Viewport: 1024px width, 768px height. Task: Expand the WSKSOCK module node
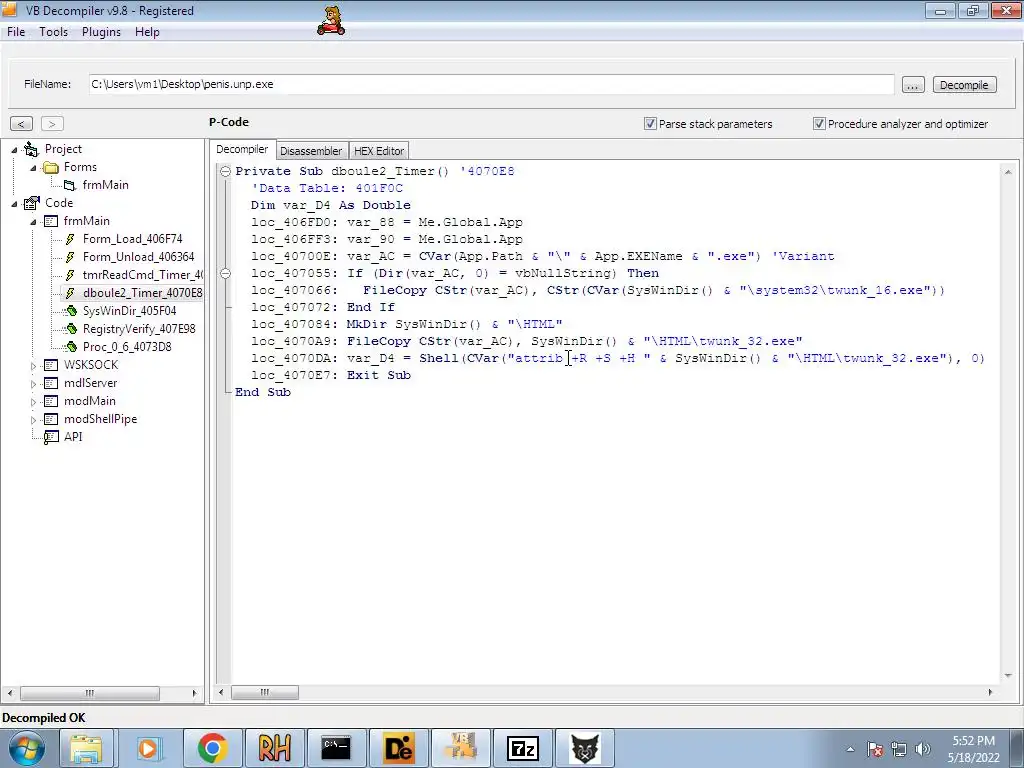[x=33, y=366]
